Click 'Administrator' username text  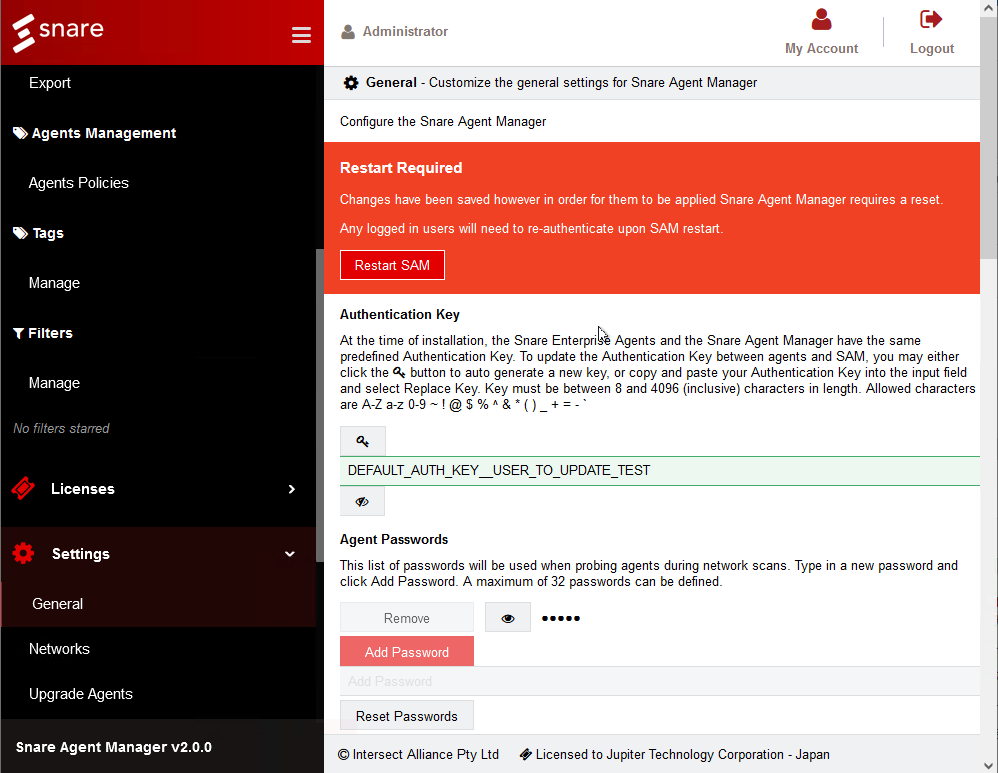point(405,31)
